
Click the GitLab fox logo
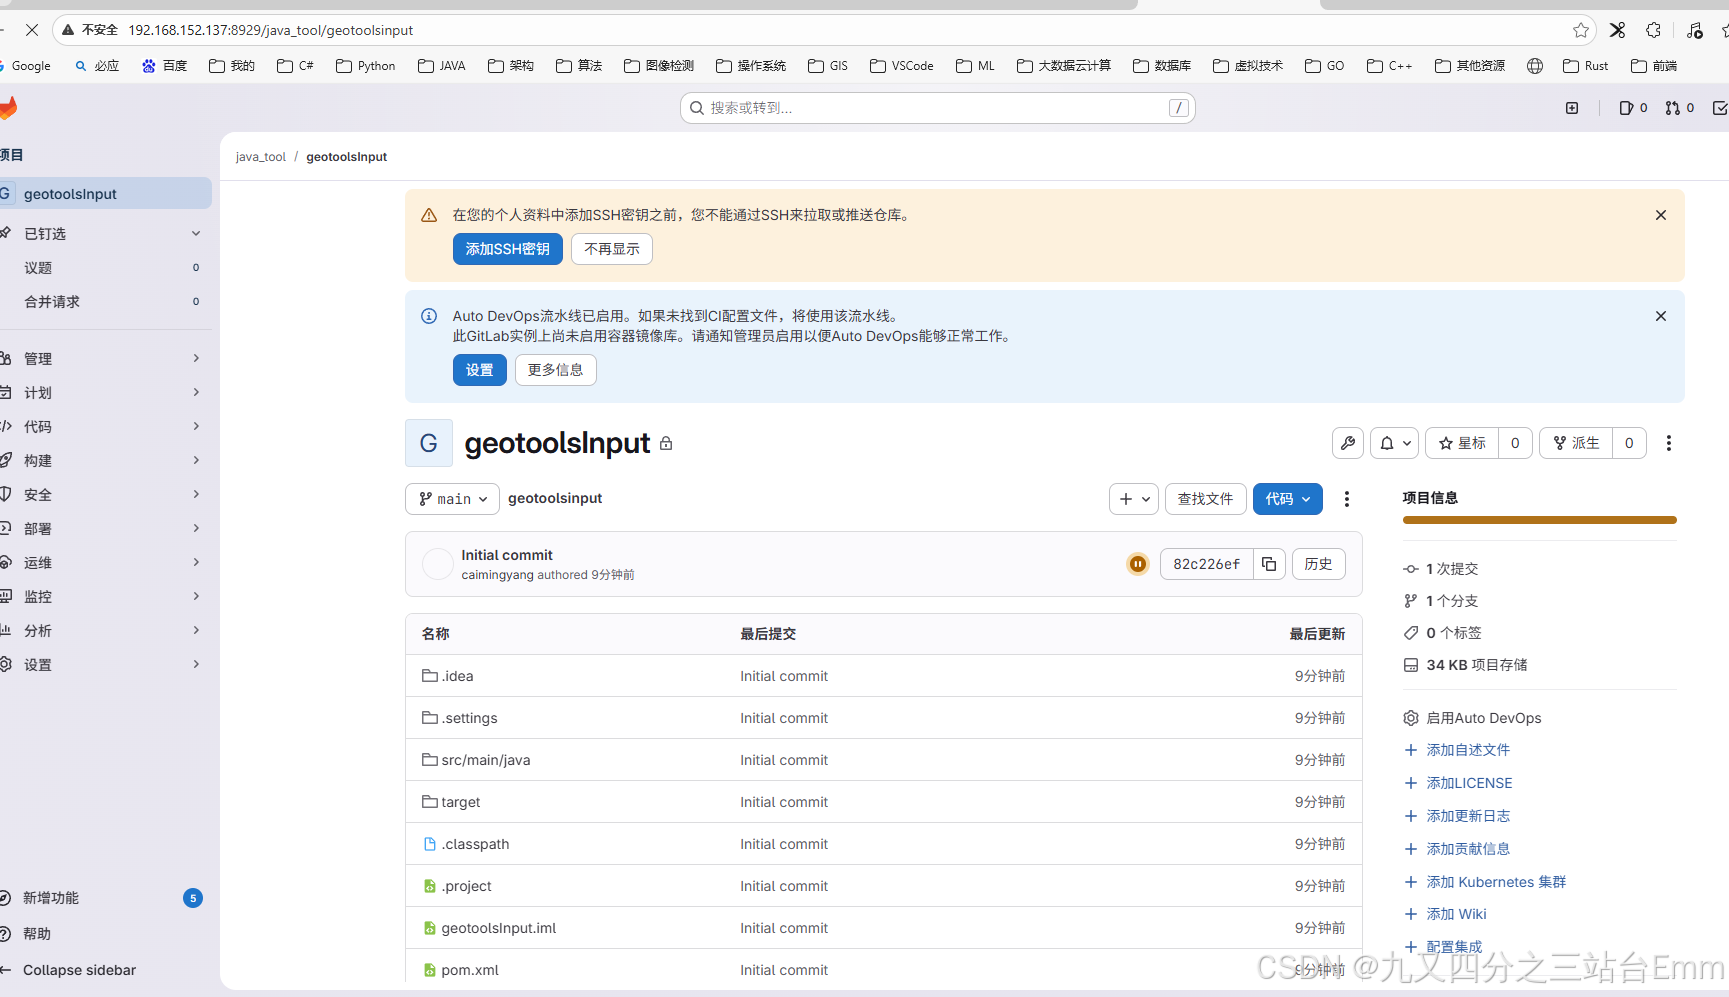tap(8, 108)
